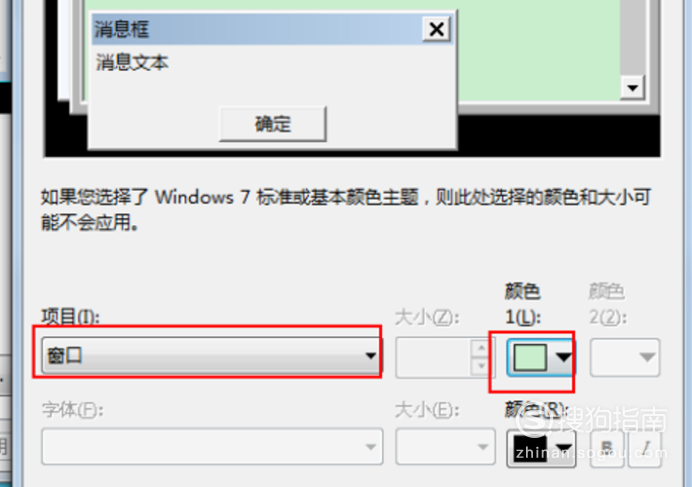Click the preview scrollbar down arrow
692x487 pixels.
click(x=632, y=88)
